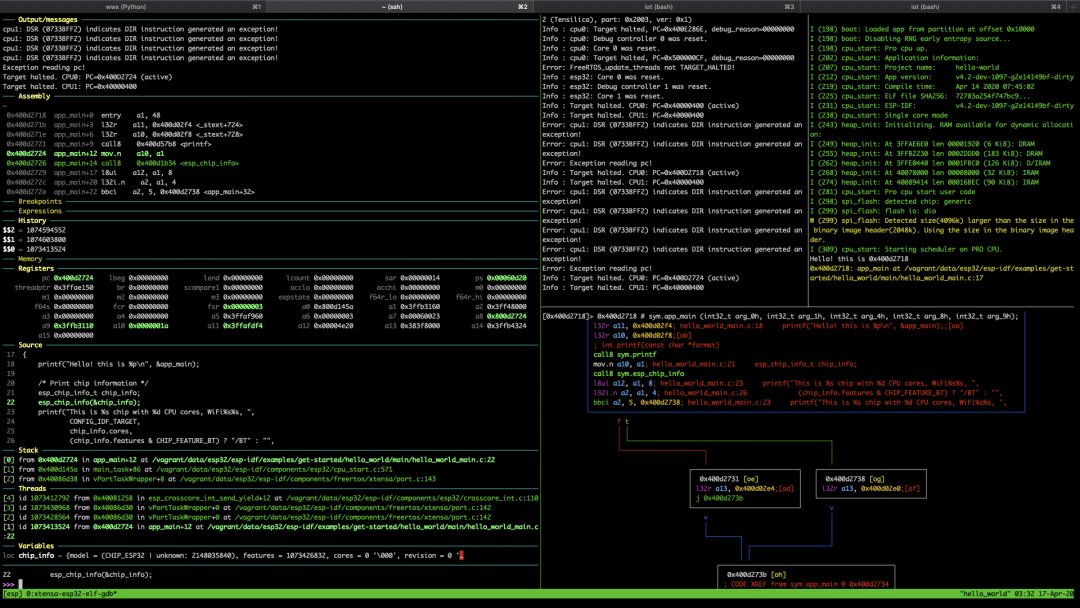Open the last iot (bash) tab

coord(925,7)
